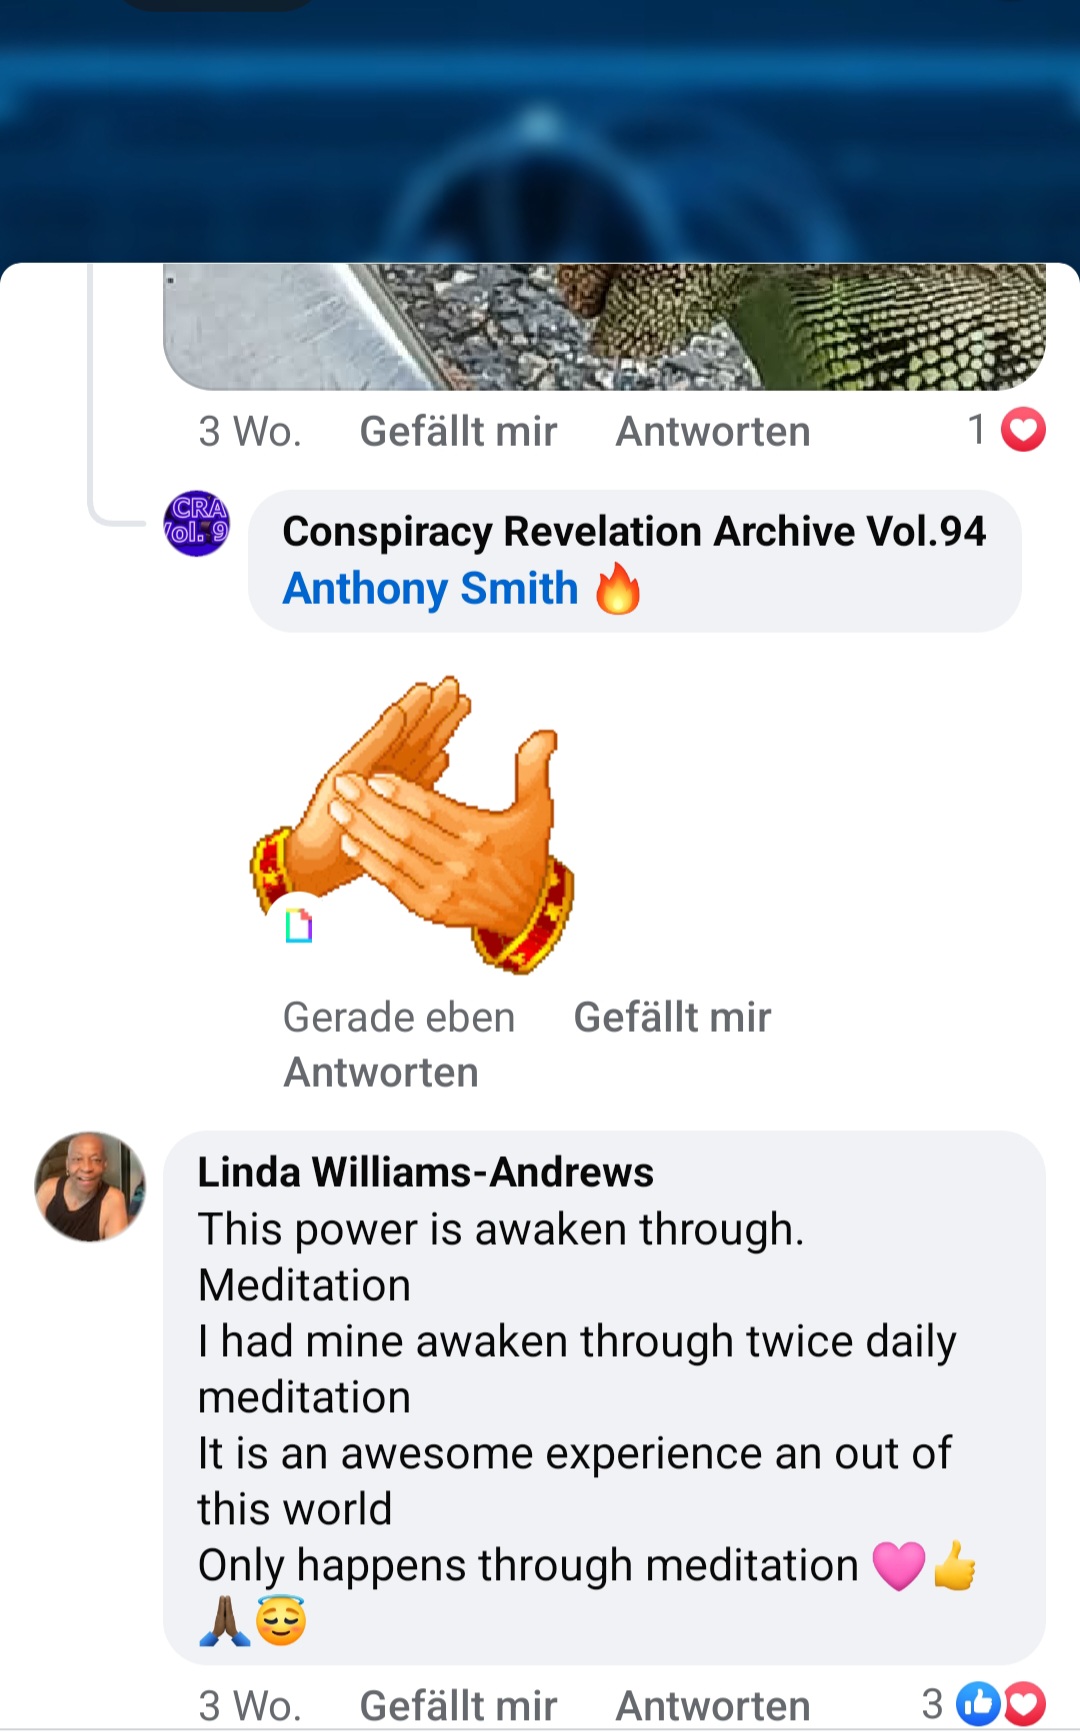View heart reaction on lizard photo comment
1080x1732 pixels.
[1023, 430]
